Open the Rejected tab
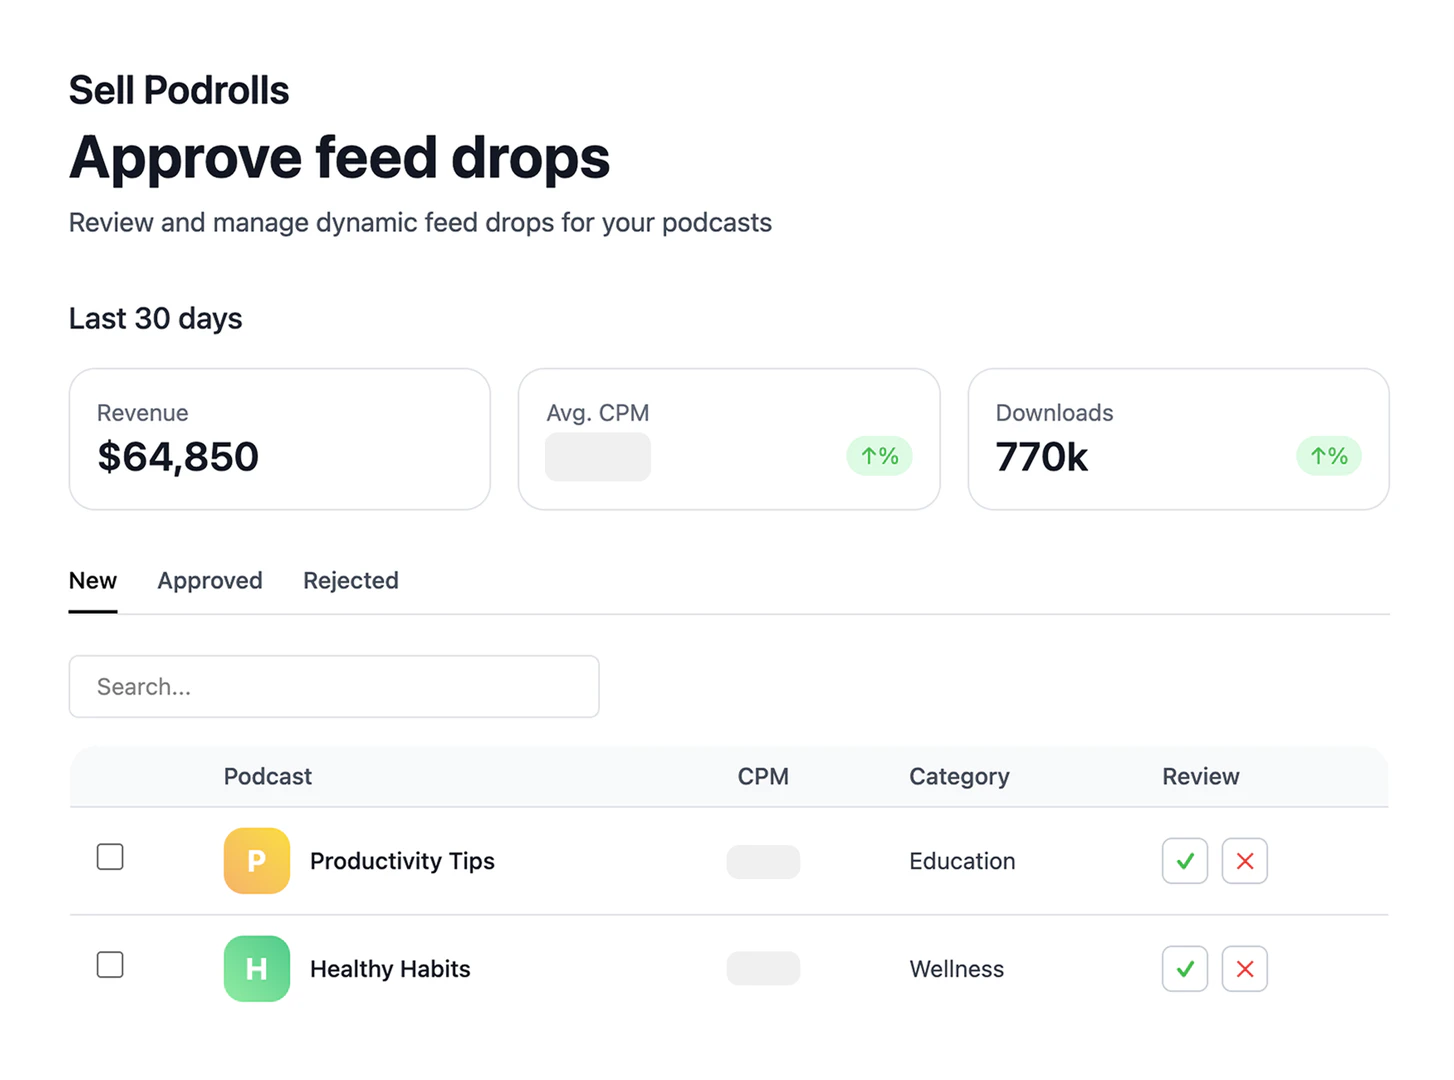 [x=350, y=580]
